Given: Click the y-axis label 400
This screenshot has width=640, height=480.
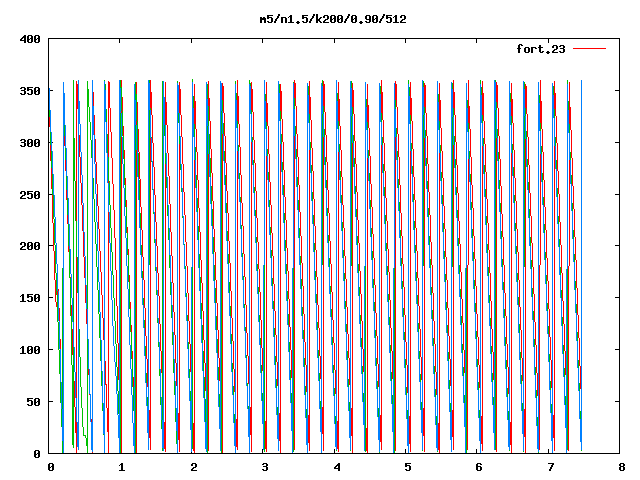Looking at the screenshot, I should point(30,39).
